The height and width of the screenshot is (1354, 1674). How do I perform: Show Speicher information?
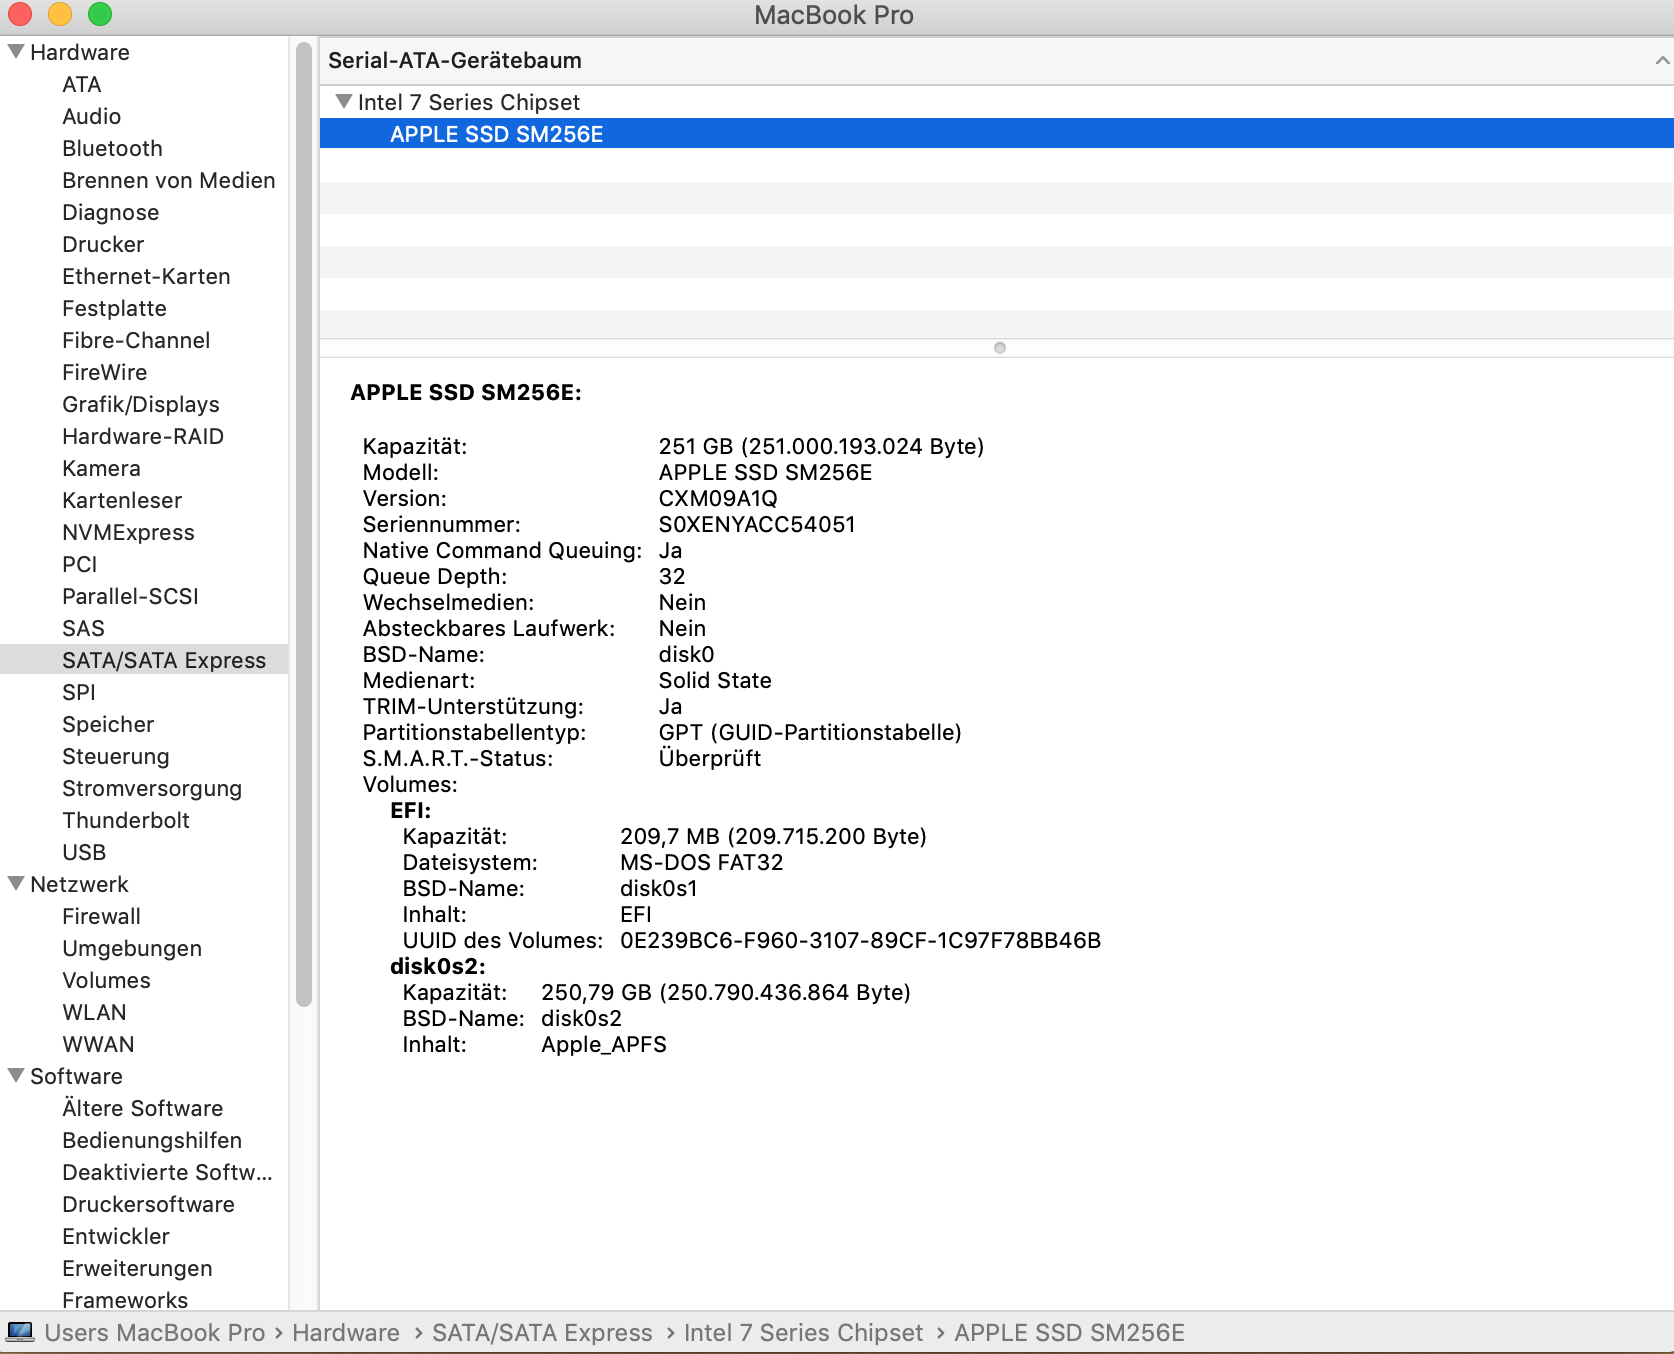point(108,725)
